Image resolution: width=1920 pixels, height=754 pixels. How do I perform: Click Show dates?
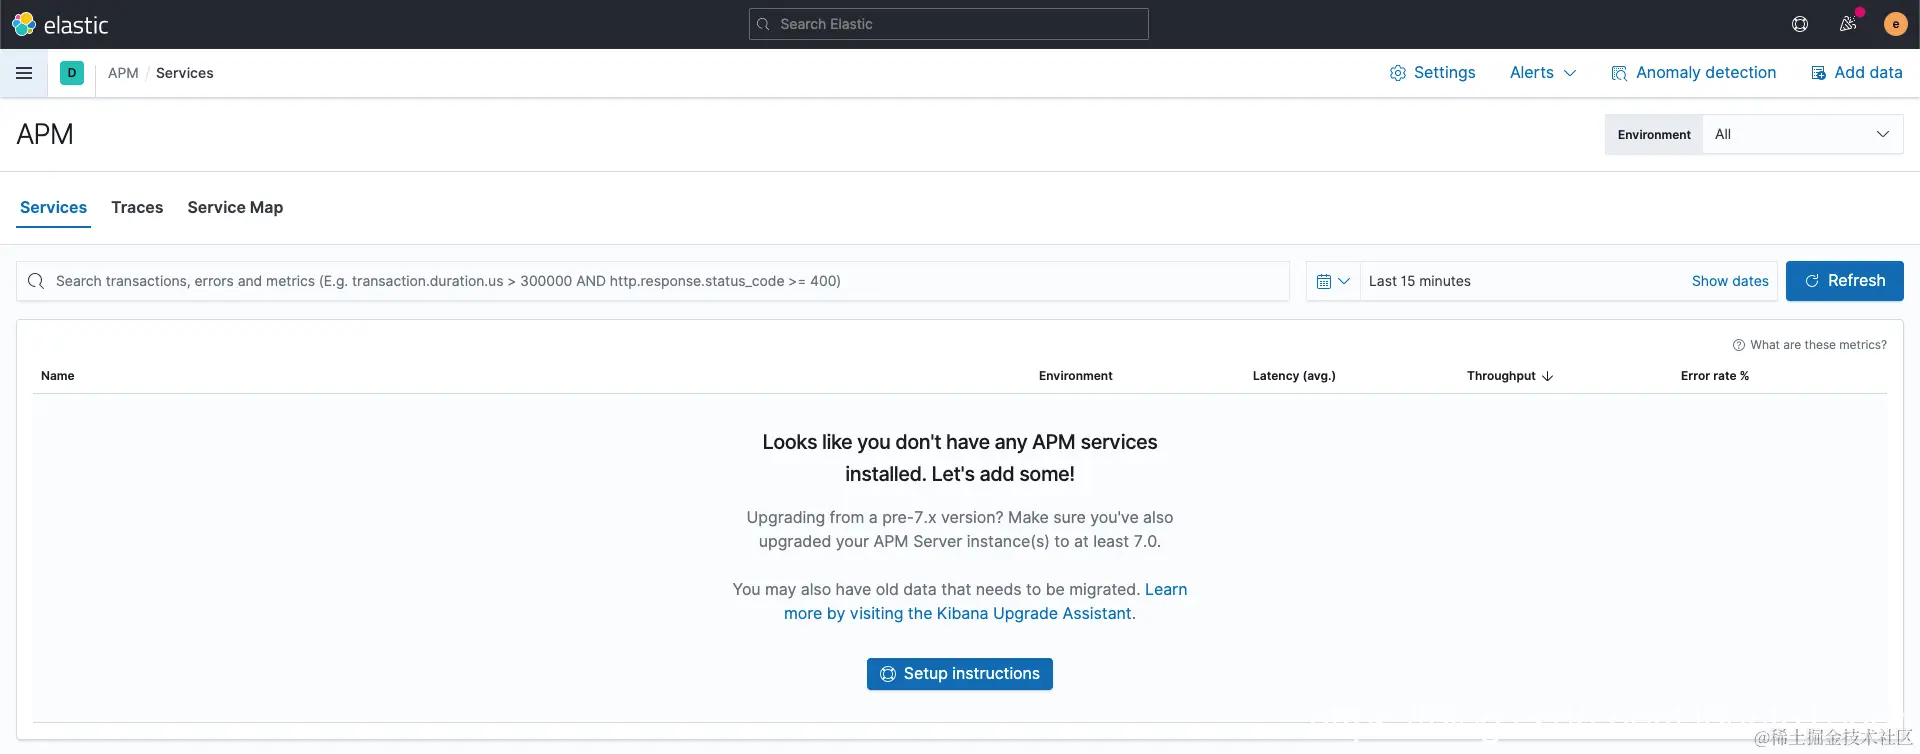pos(1730,281)
